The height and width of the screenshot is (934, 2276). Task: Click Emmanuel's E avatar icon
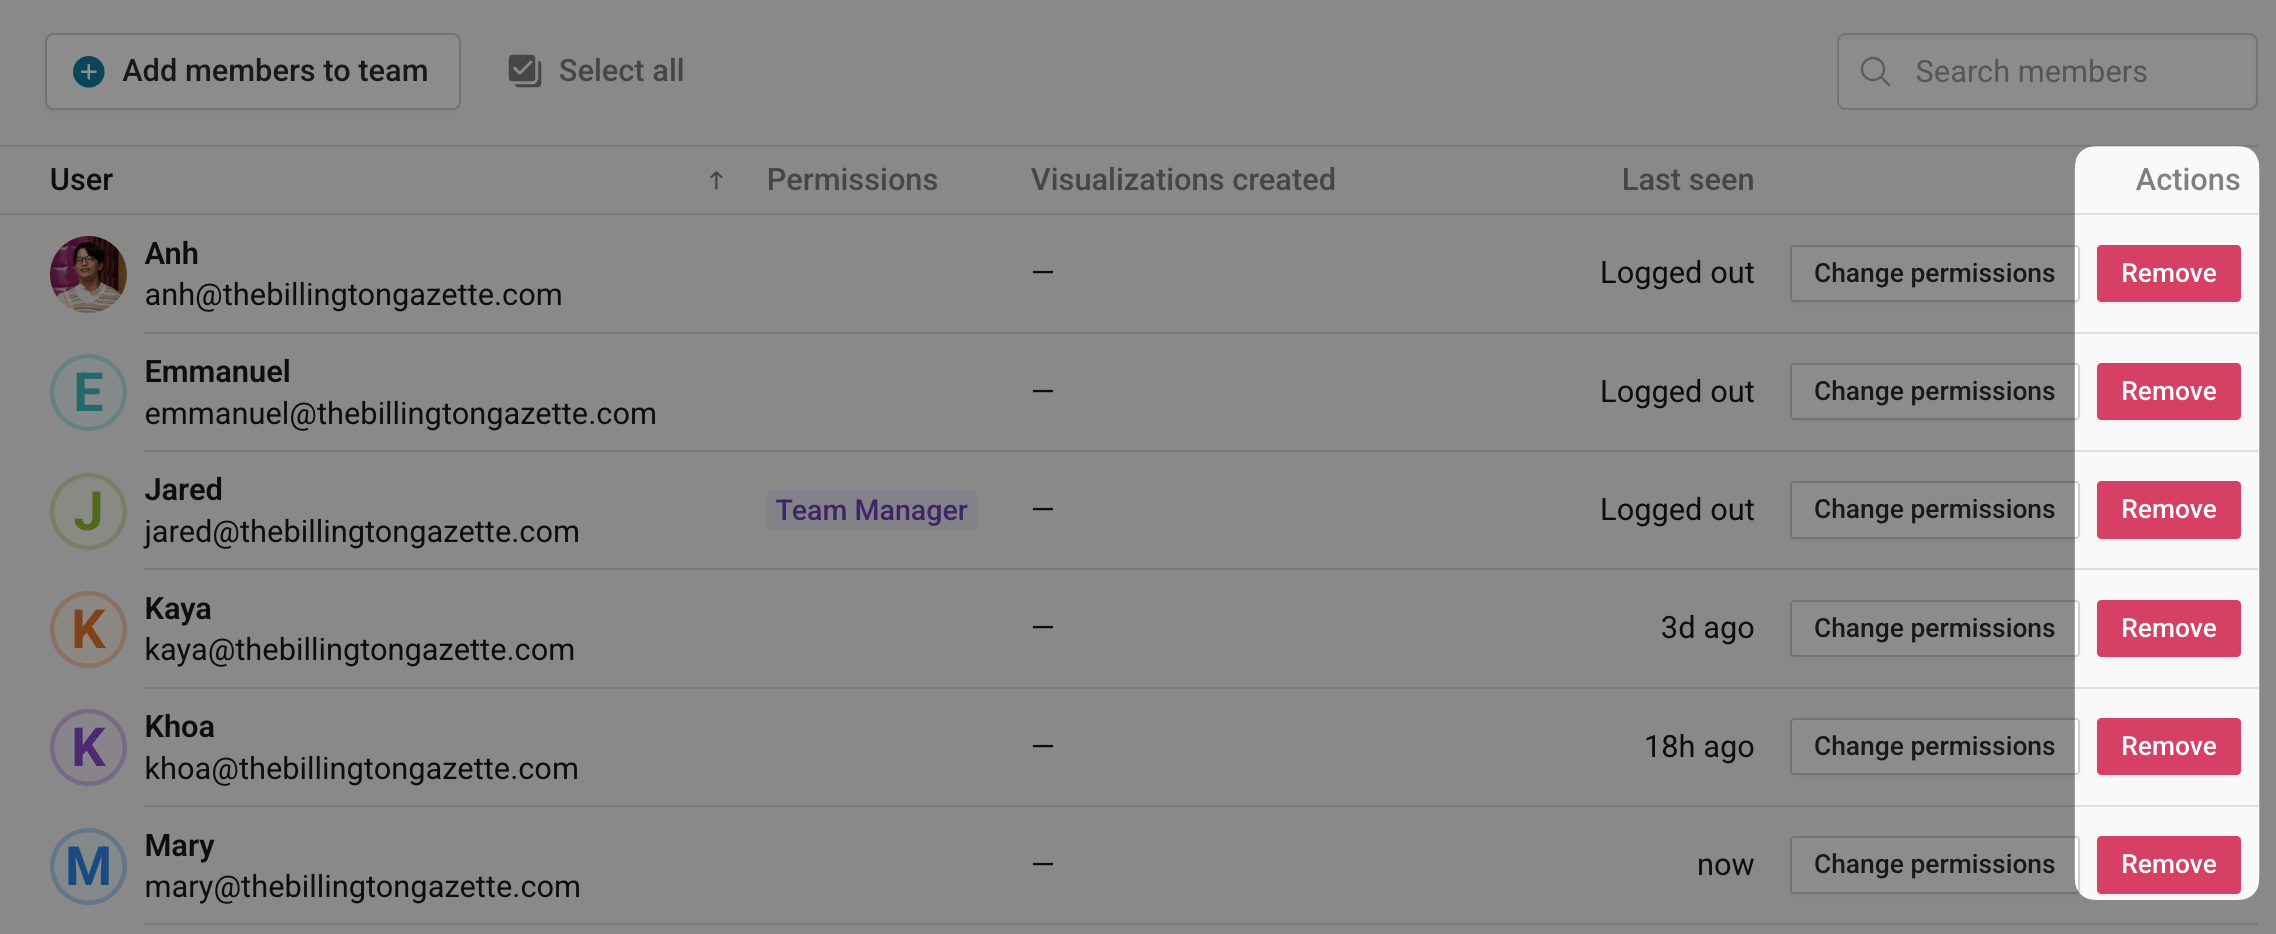[88, 392]
